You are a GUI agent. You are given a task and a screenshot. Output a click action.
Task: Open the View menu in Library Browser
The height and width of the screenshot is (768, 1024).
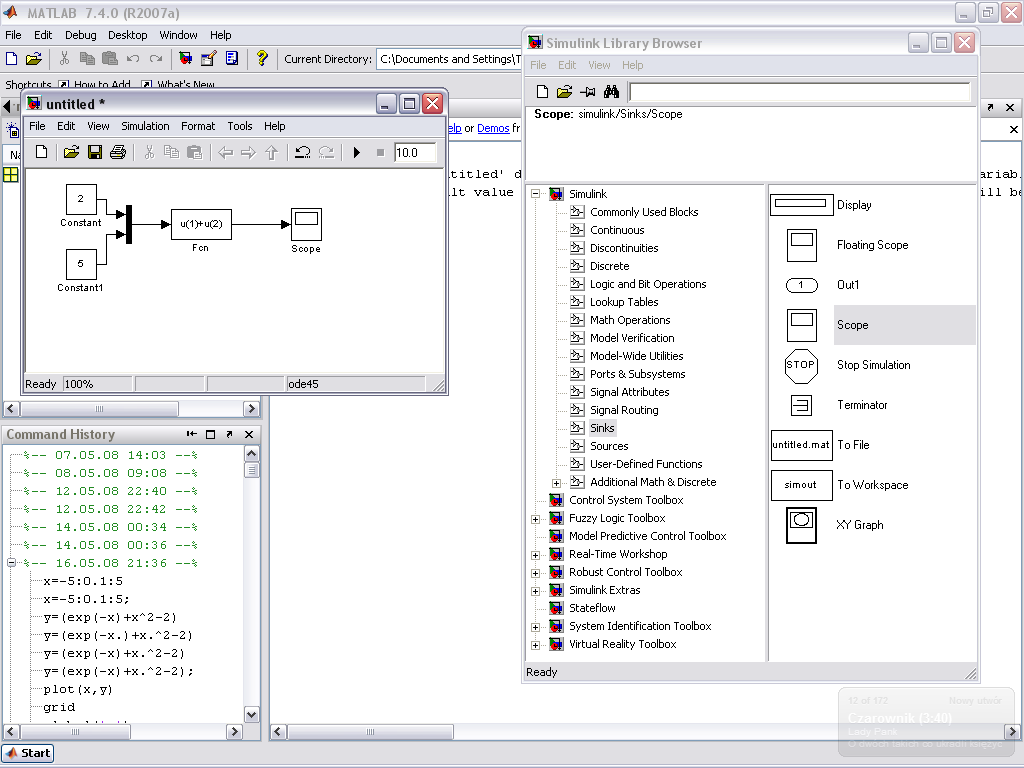tap(599, 65)
